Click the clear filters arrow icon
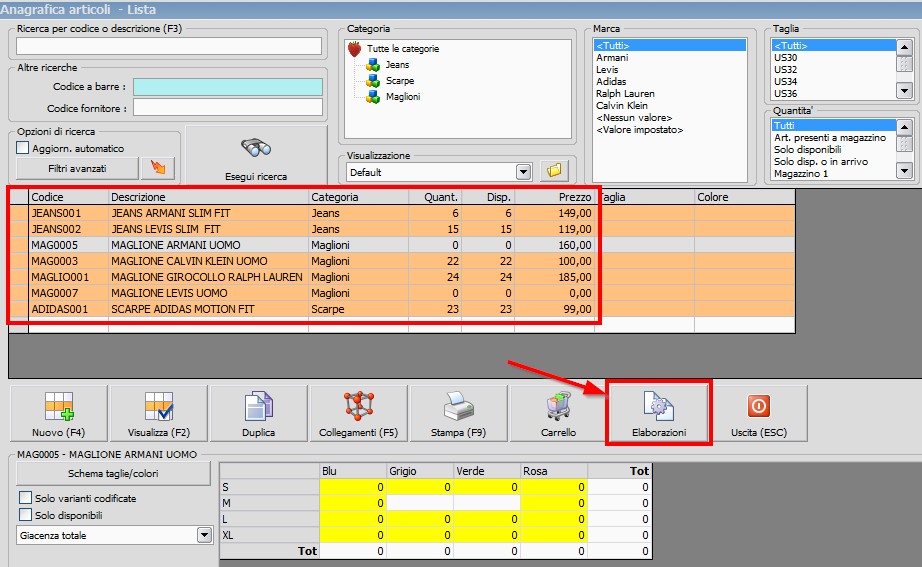The image size is (922, 567). point(158,168)
